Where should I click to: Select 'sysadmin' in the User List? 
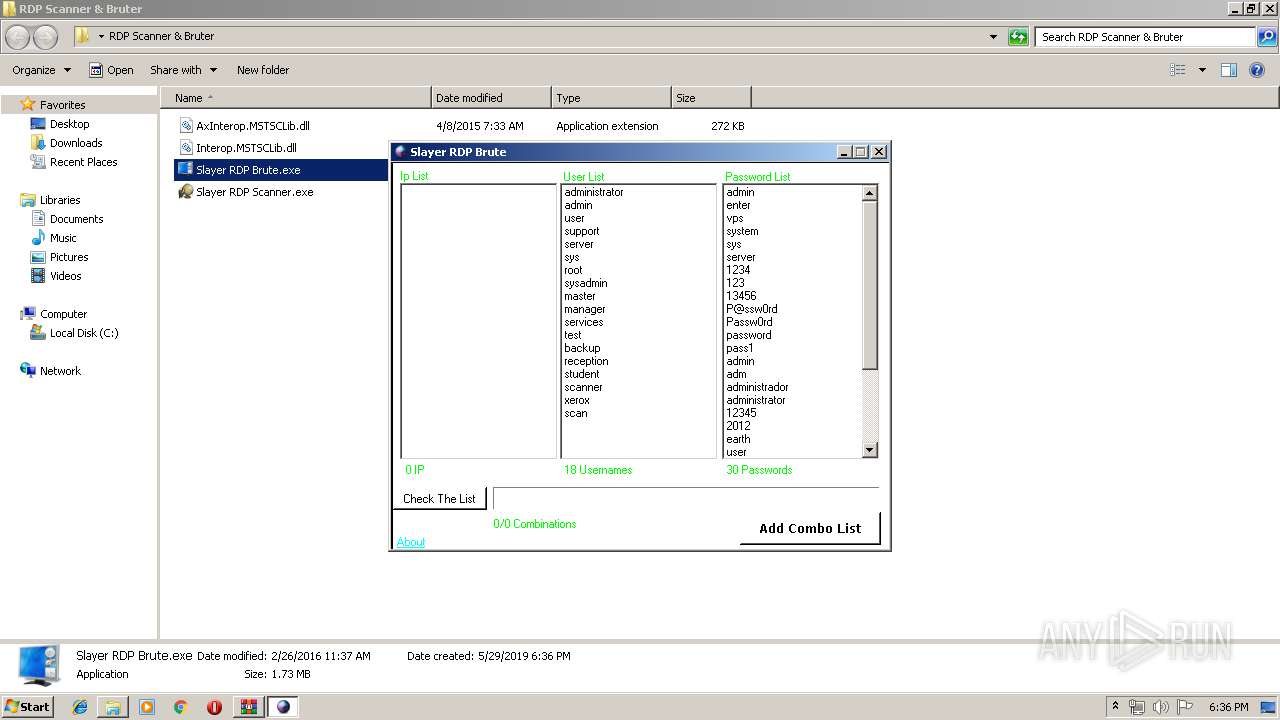tap(586, 283)
